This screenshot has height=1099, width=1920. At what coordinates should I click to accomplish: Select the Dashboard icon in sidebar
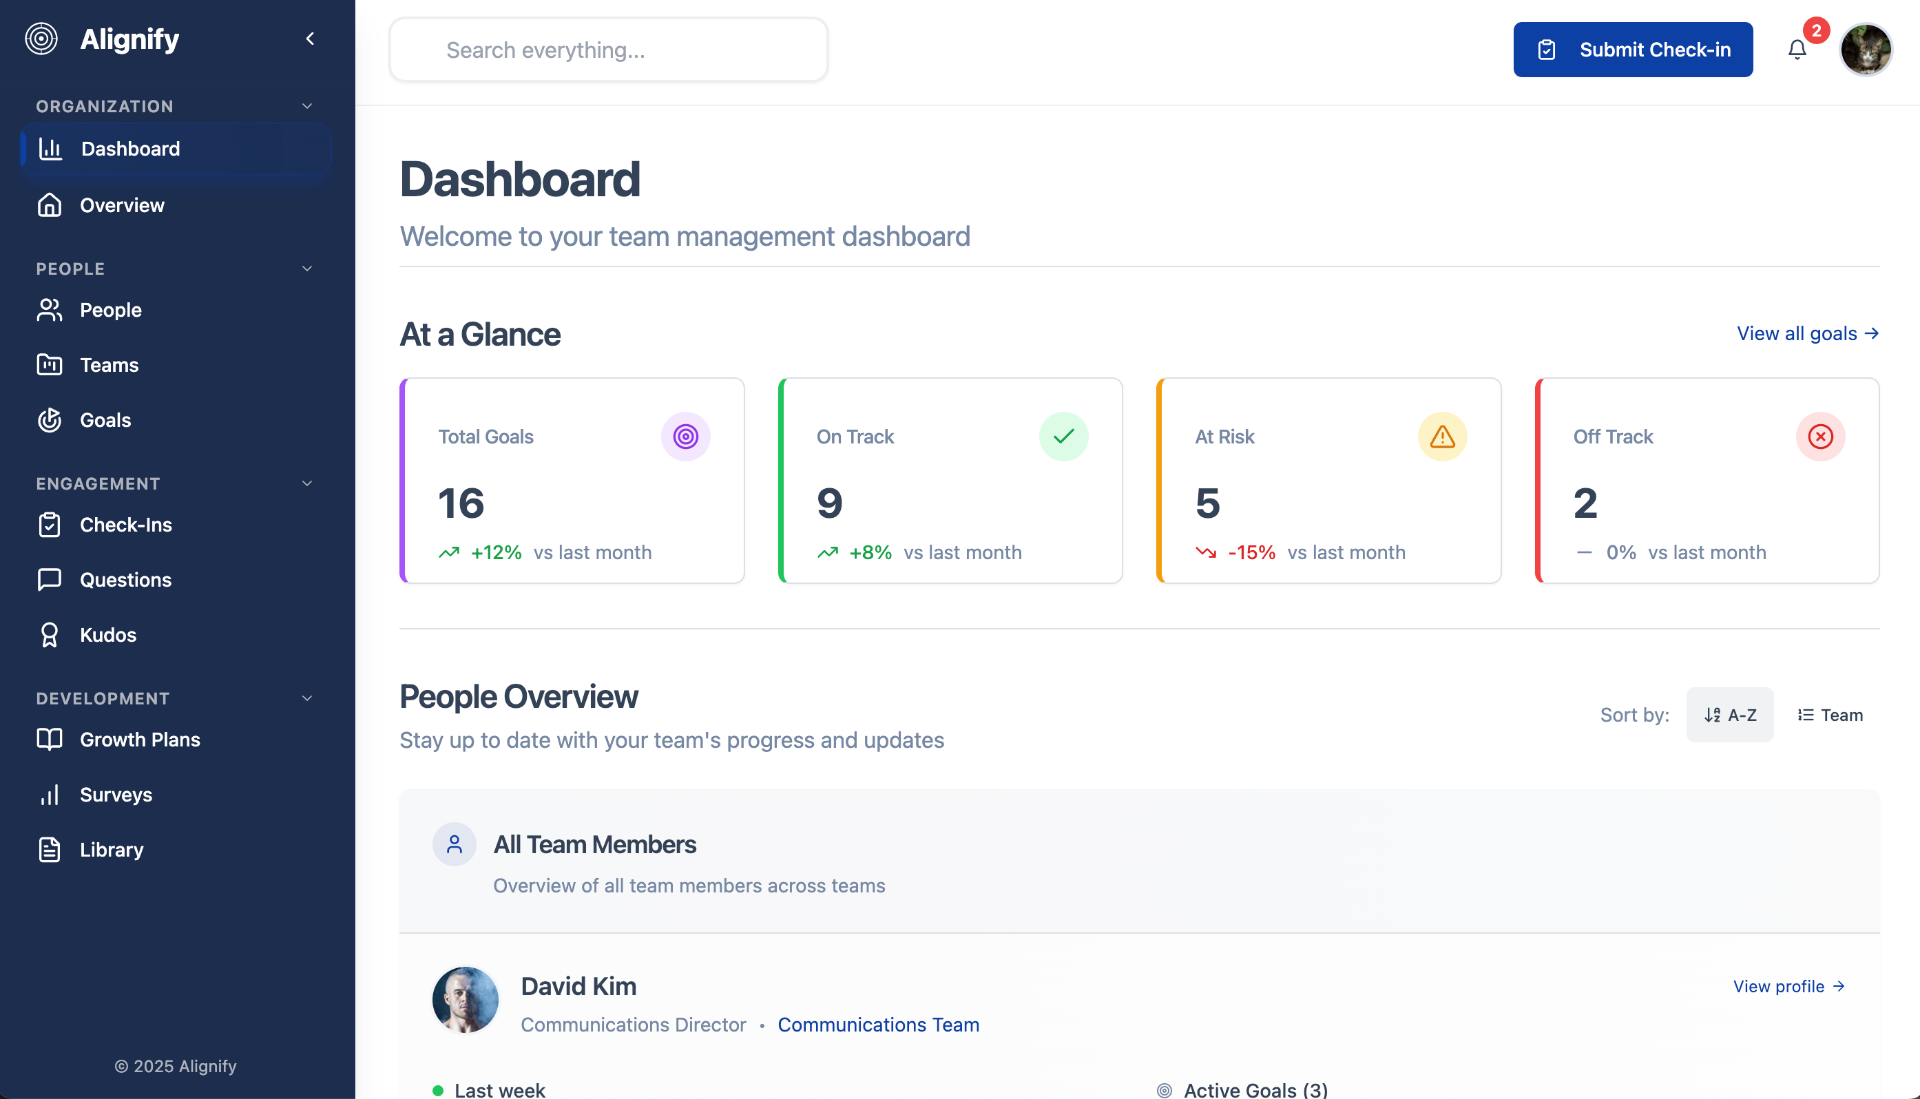(50, 148)
